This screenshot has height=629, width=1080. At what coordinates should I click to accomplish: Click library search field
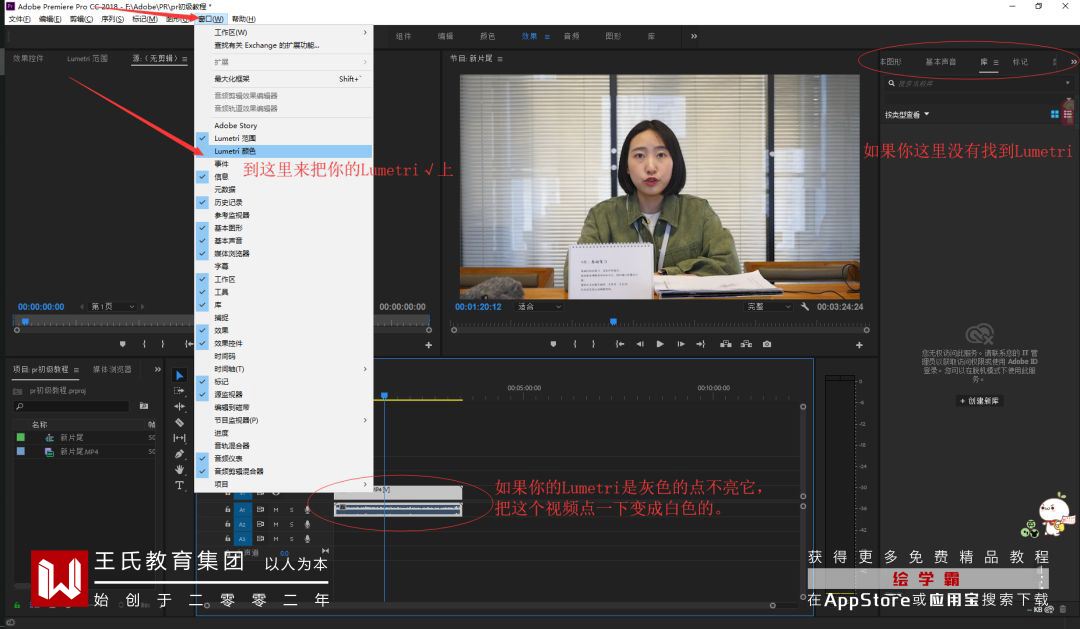click(979, 83)
